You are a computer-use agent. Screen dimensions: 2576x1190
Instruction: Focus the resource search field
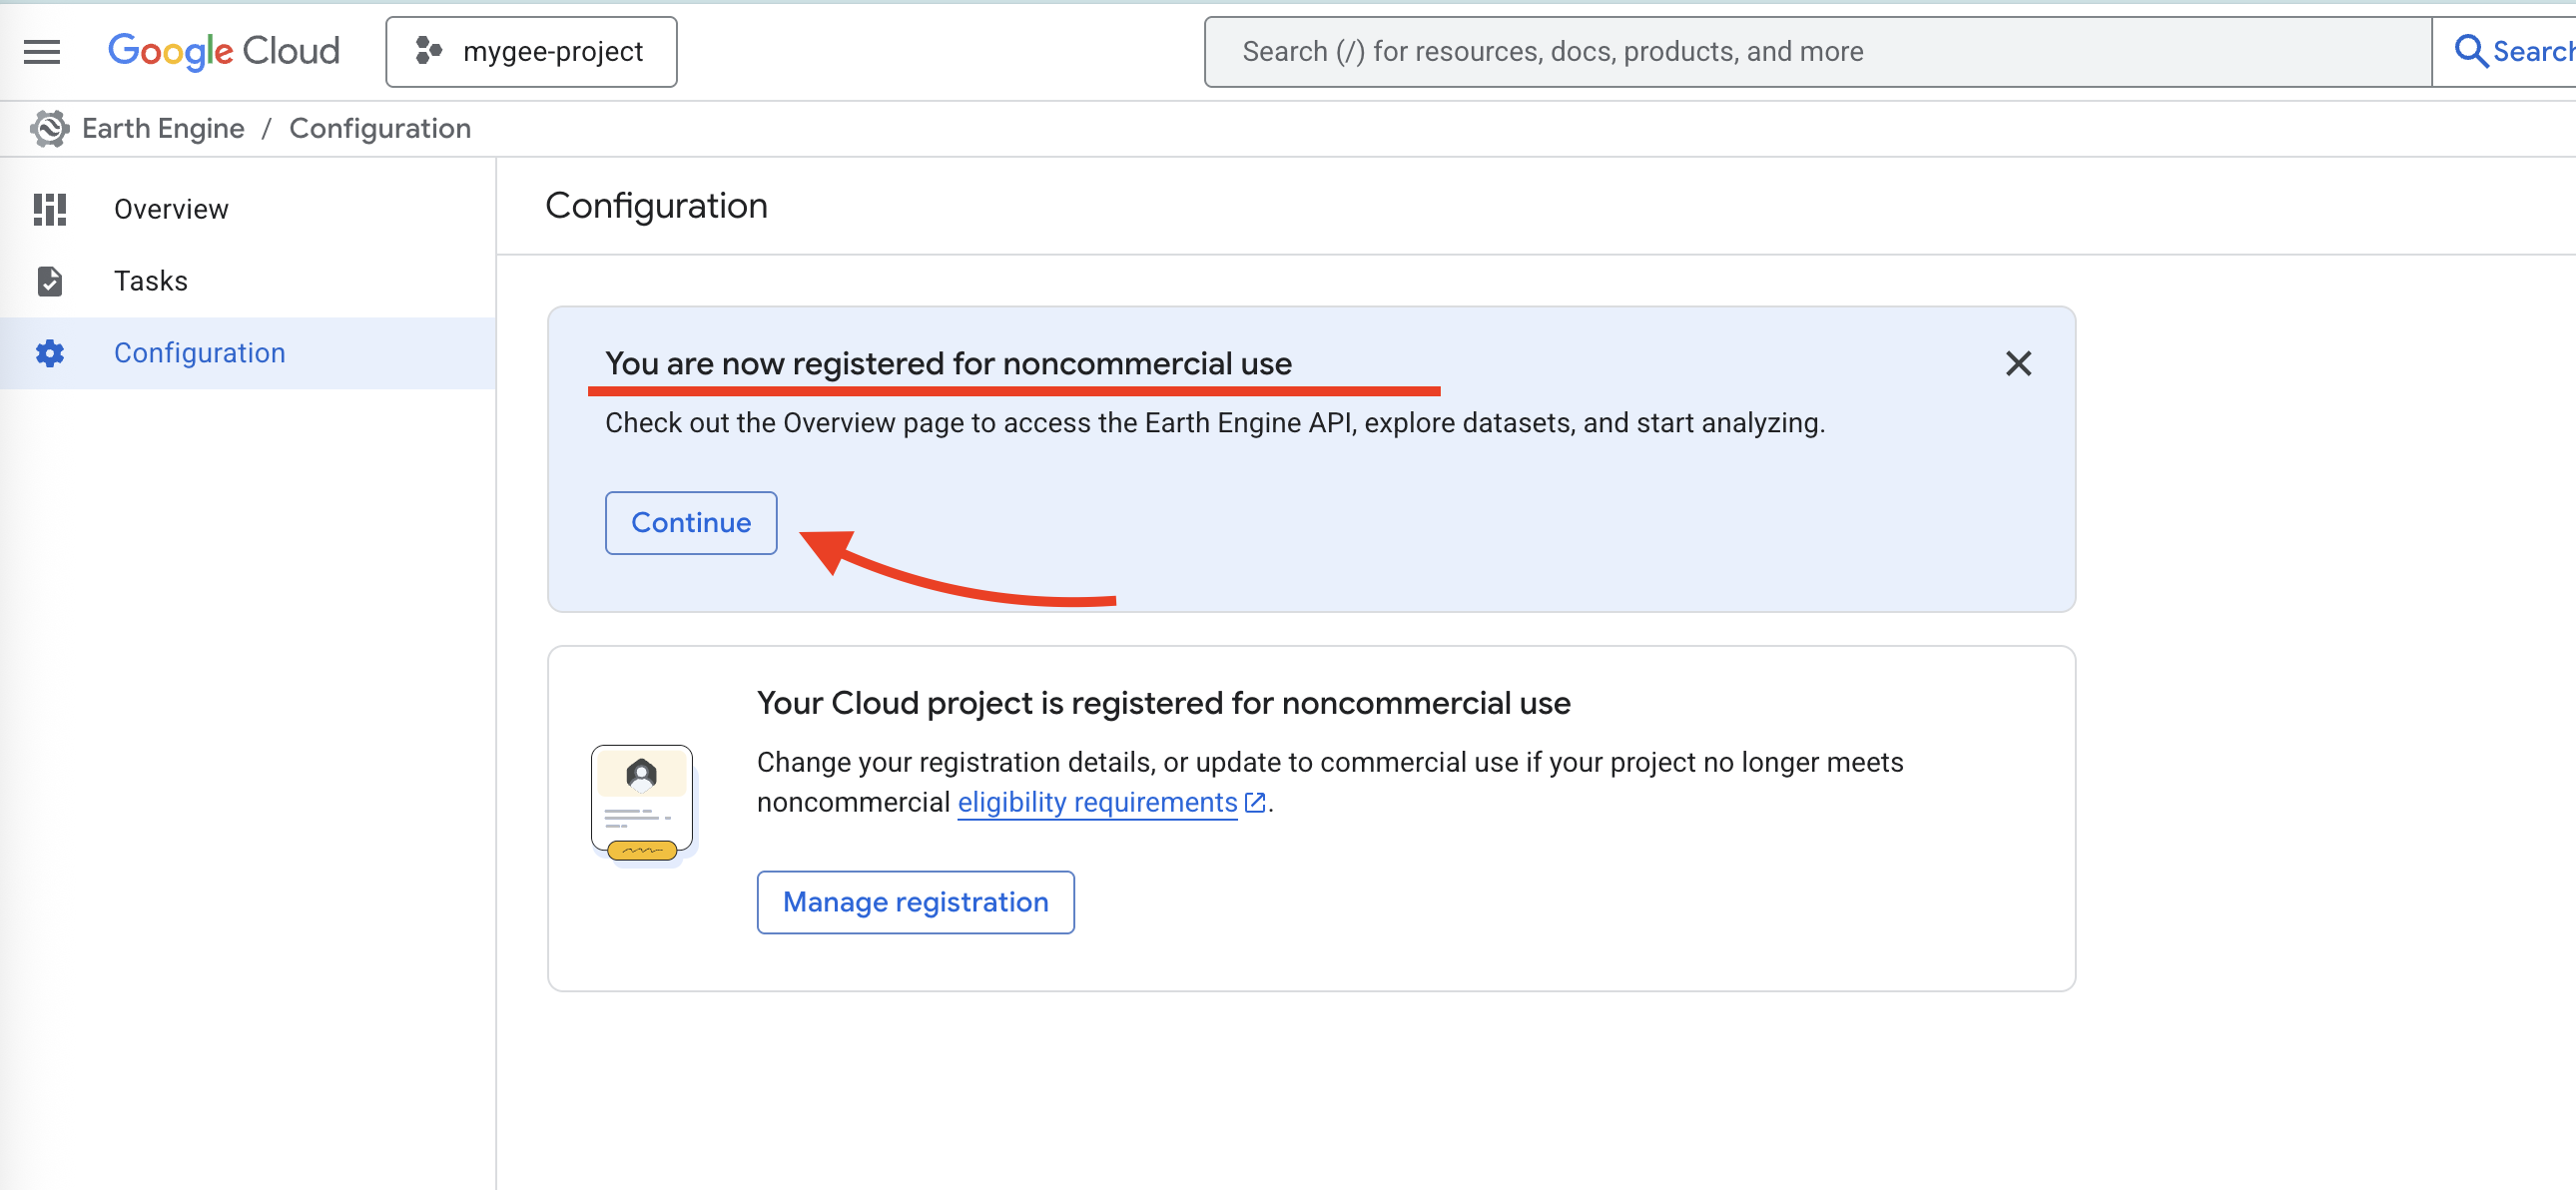point(1817,51)
